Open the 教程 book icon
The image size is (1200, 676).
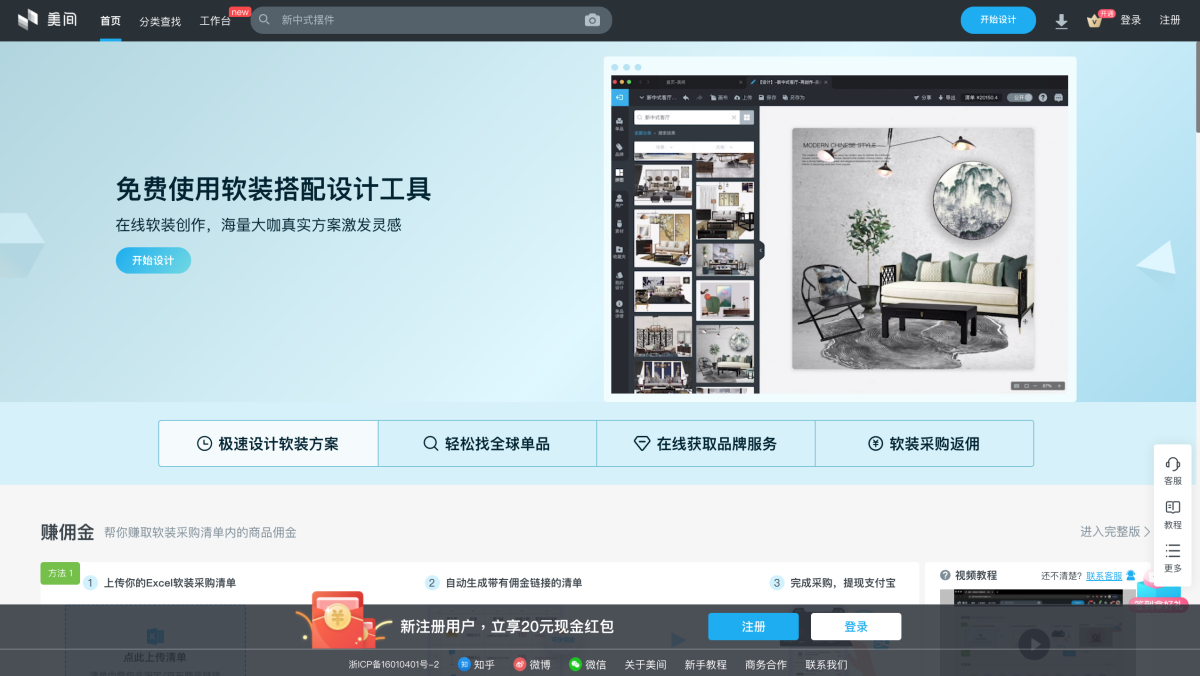[x=1173, y=508]
